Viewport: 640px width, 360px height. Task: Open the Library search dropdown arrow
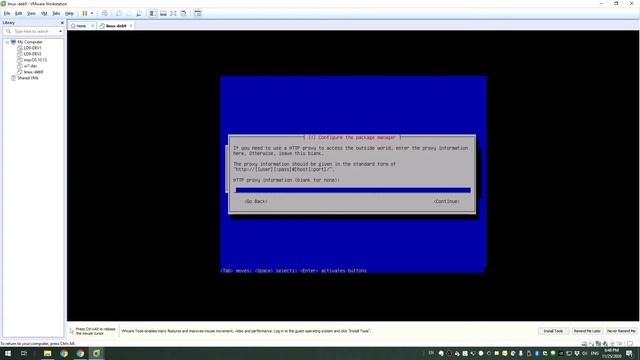pos(60,31)
